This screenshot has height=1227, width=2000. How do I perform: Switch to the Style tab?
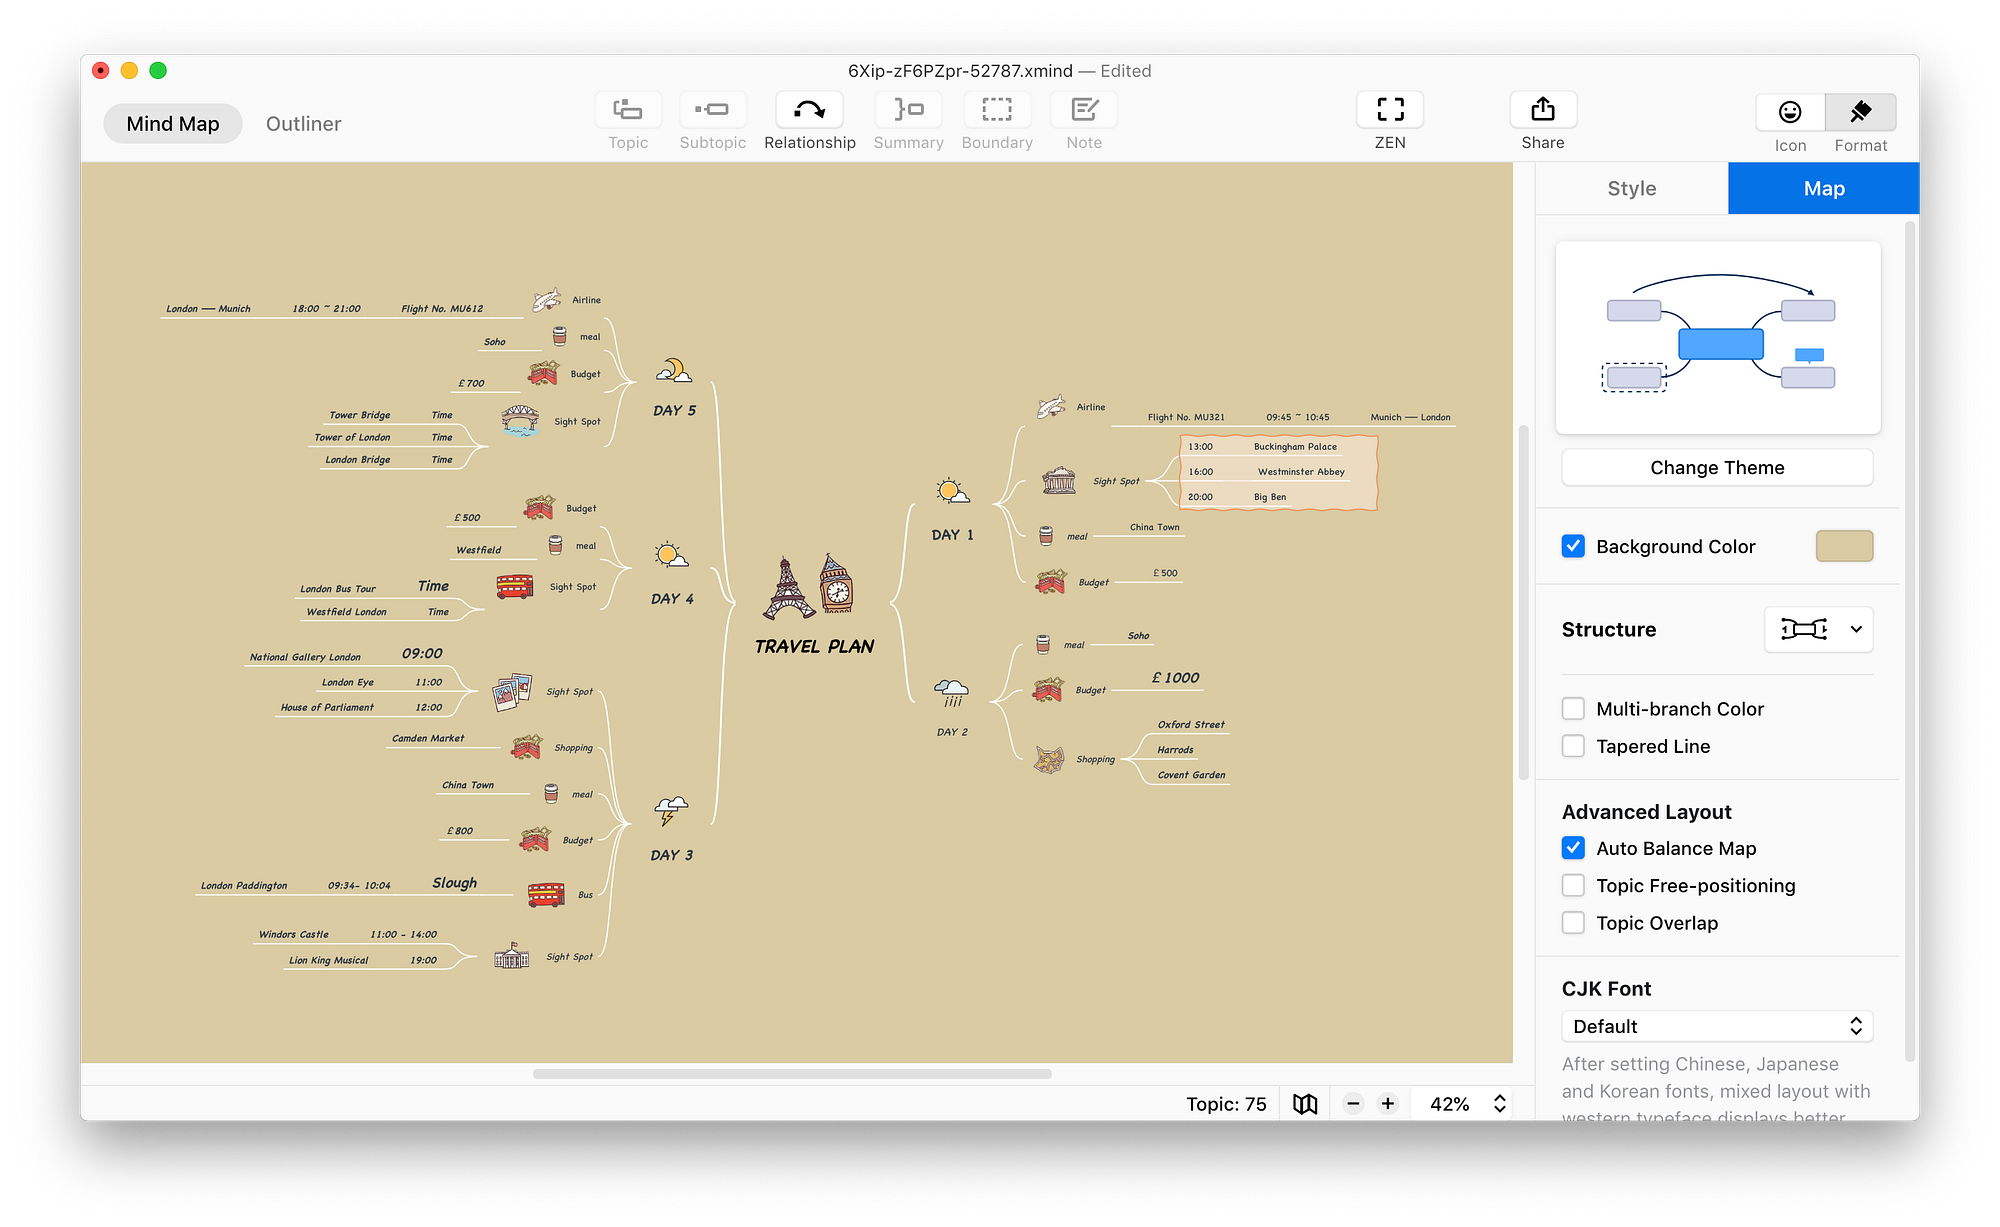[x=1631, y=188]
